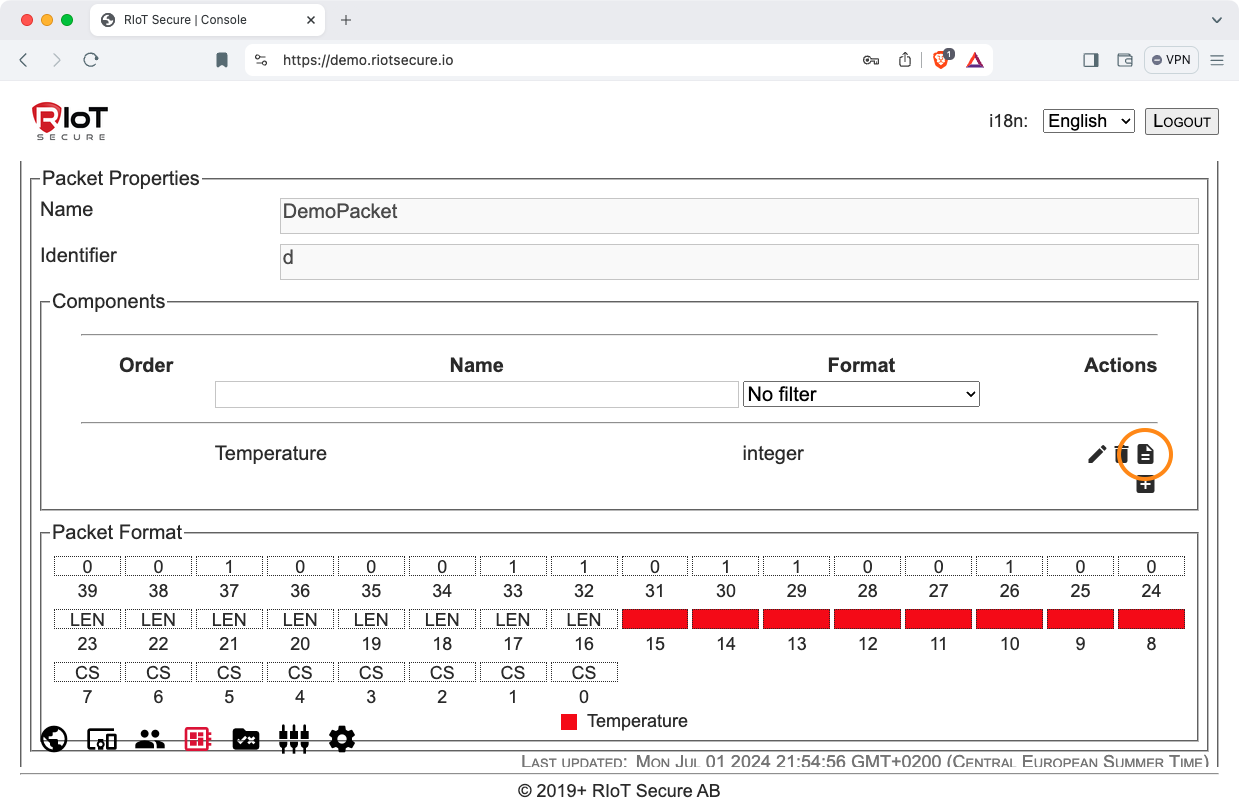
Task: Click the pencil edit icon for Temperature
Action: (1096, 455)
